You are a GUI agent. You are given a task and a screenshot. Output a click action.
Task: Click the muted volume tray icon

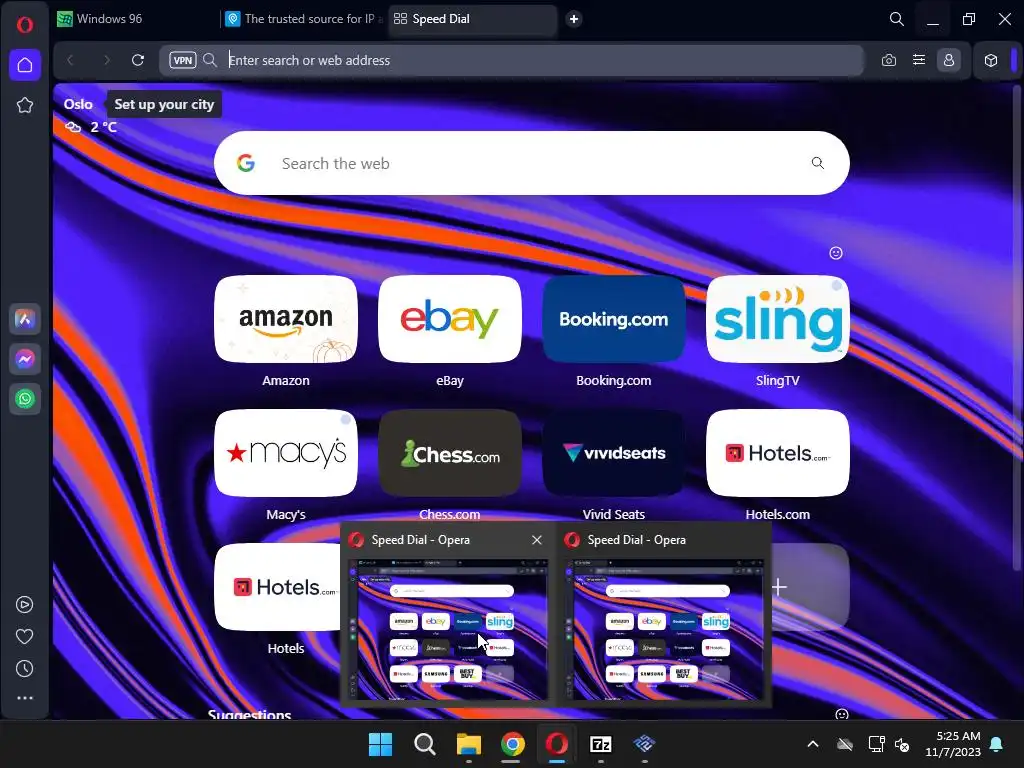click(902, 744)
